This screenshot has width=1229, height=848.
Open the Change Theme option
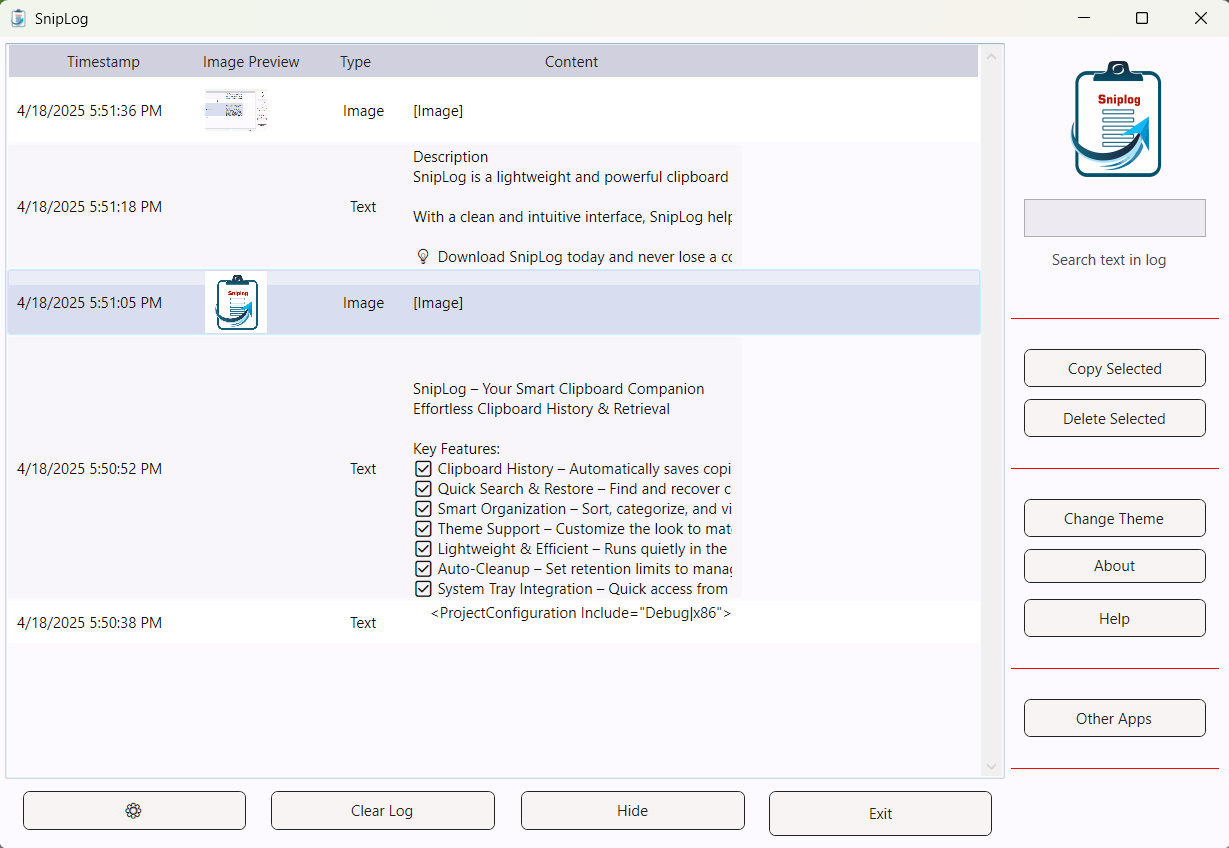(x=1114, y=518)
